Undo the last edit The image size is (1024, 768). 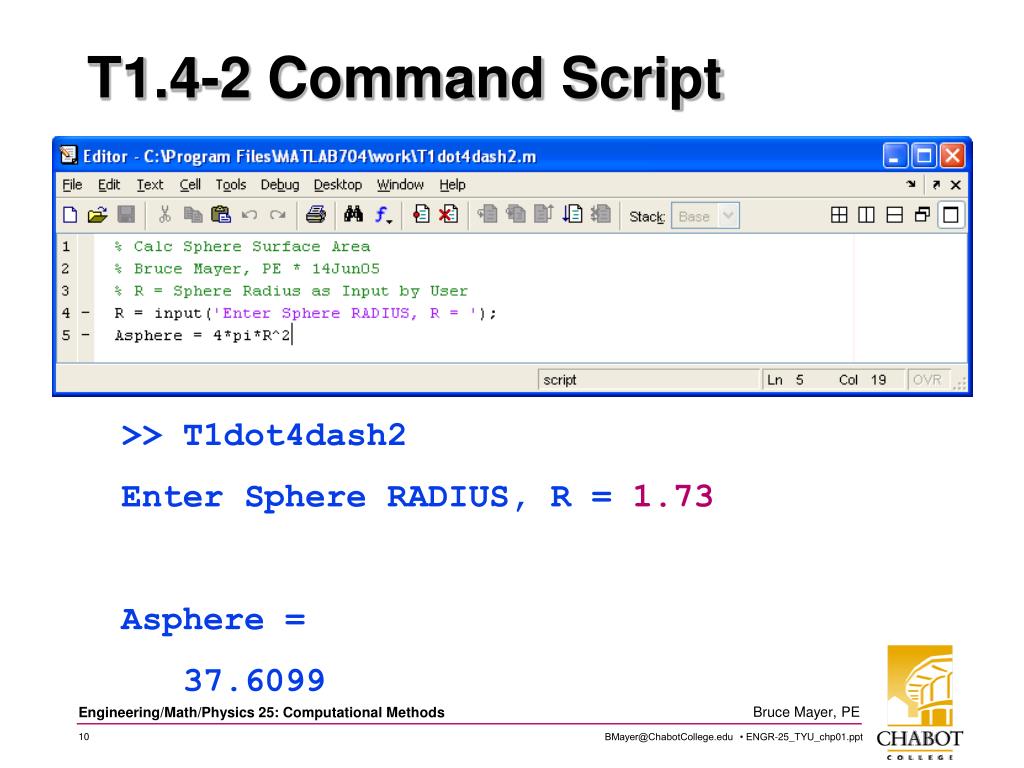pyautogui.click(x=249, y=215)
